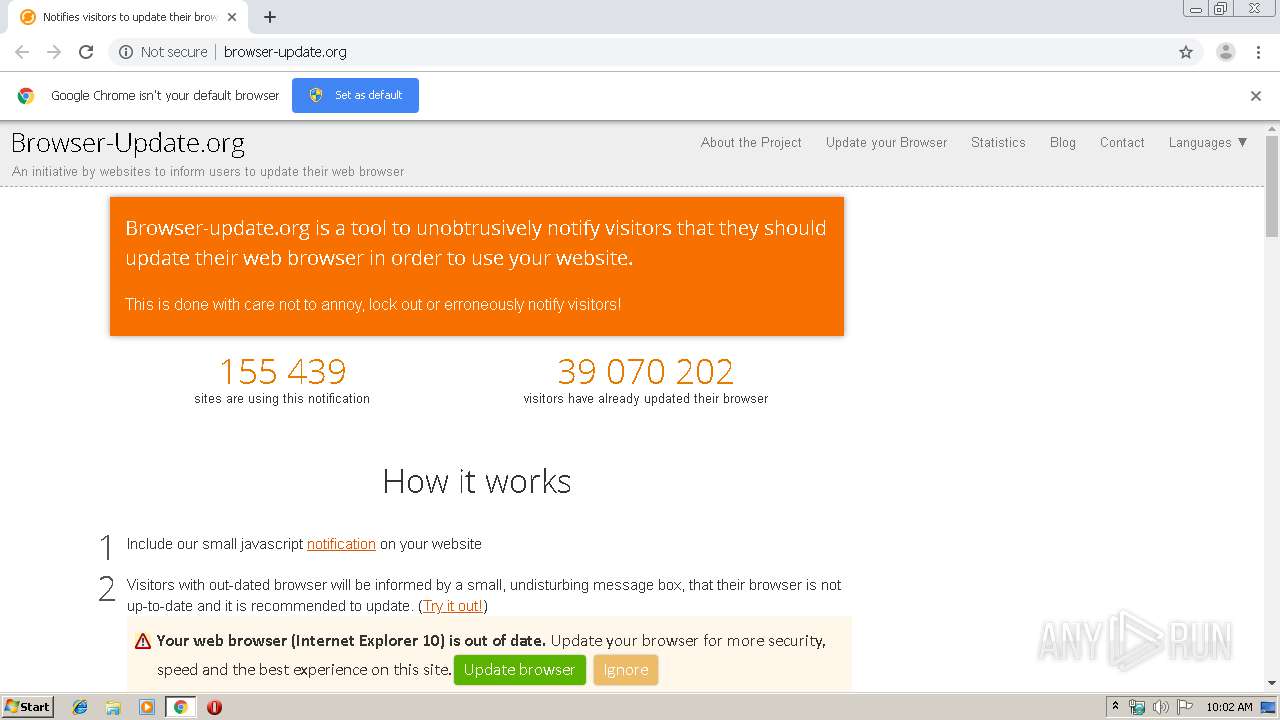Click the page vertical scrollbar thumb
The height and width of the screenshot is (720, 1280).
point(1272,187)
